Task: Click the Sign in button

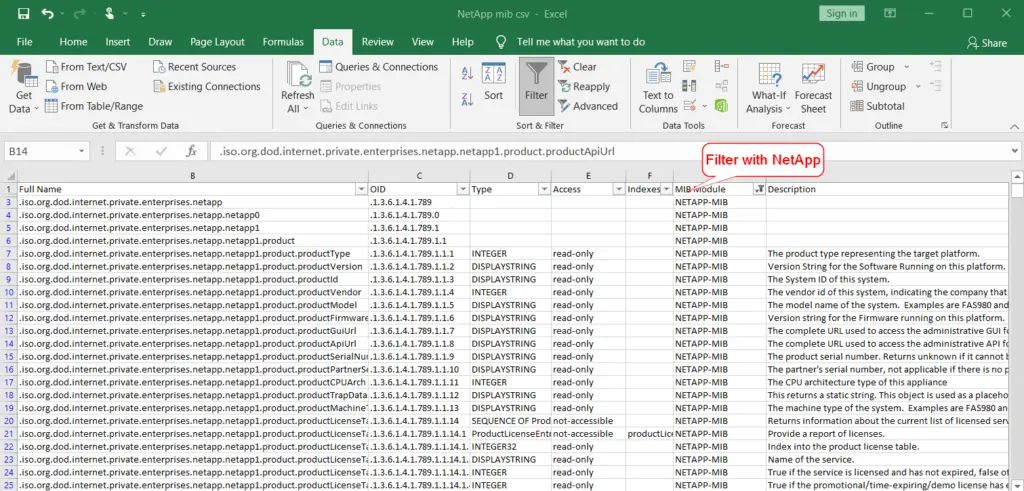Action: pos(842,14)
